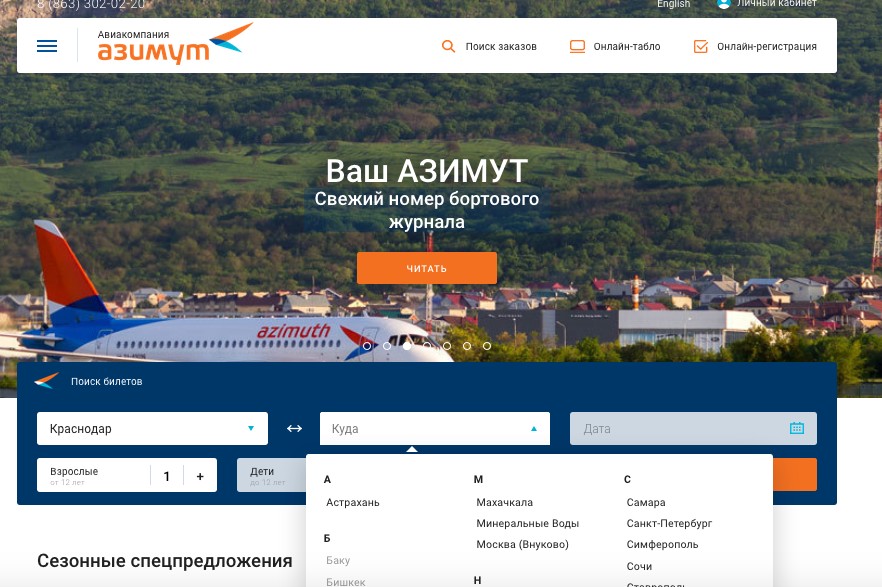Image resolution: width=882 pixels, height=587 pixels.
Task: Open the calendar icon in date field
Action: pyautogui.click(x=796, y=428)
